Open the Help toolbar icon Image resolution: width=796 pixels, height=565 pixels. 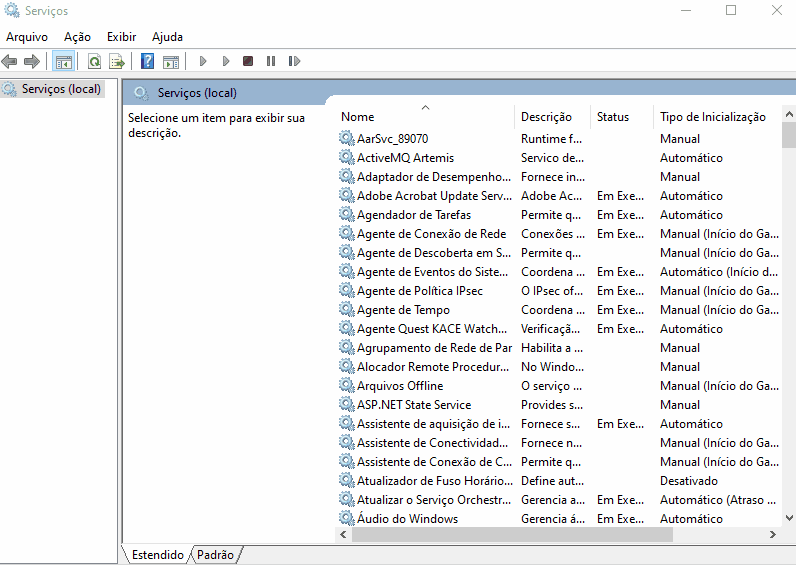coord(147,61)
